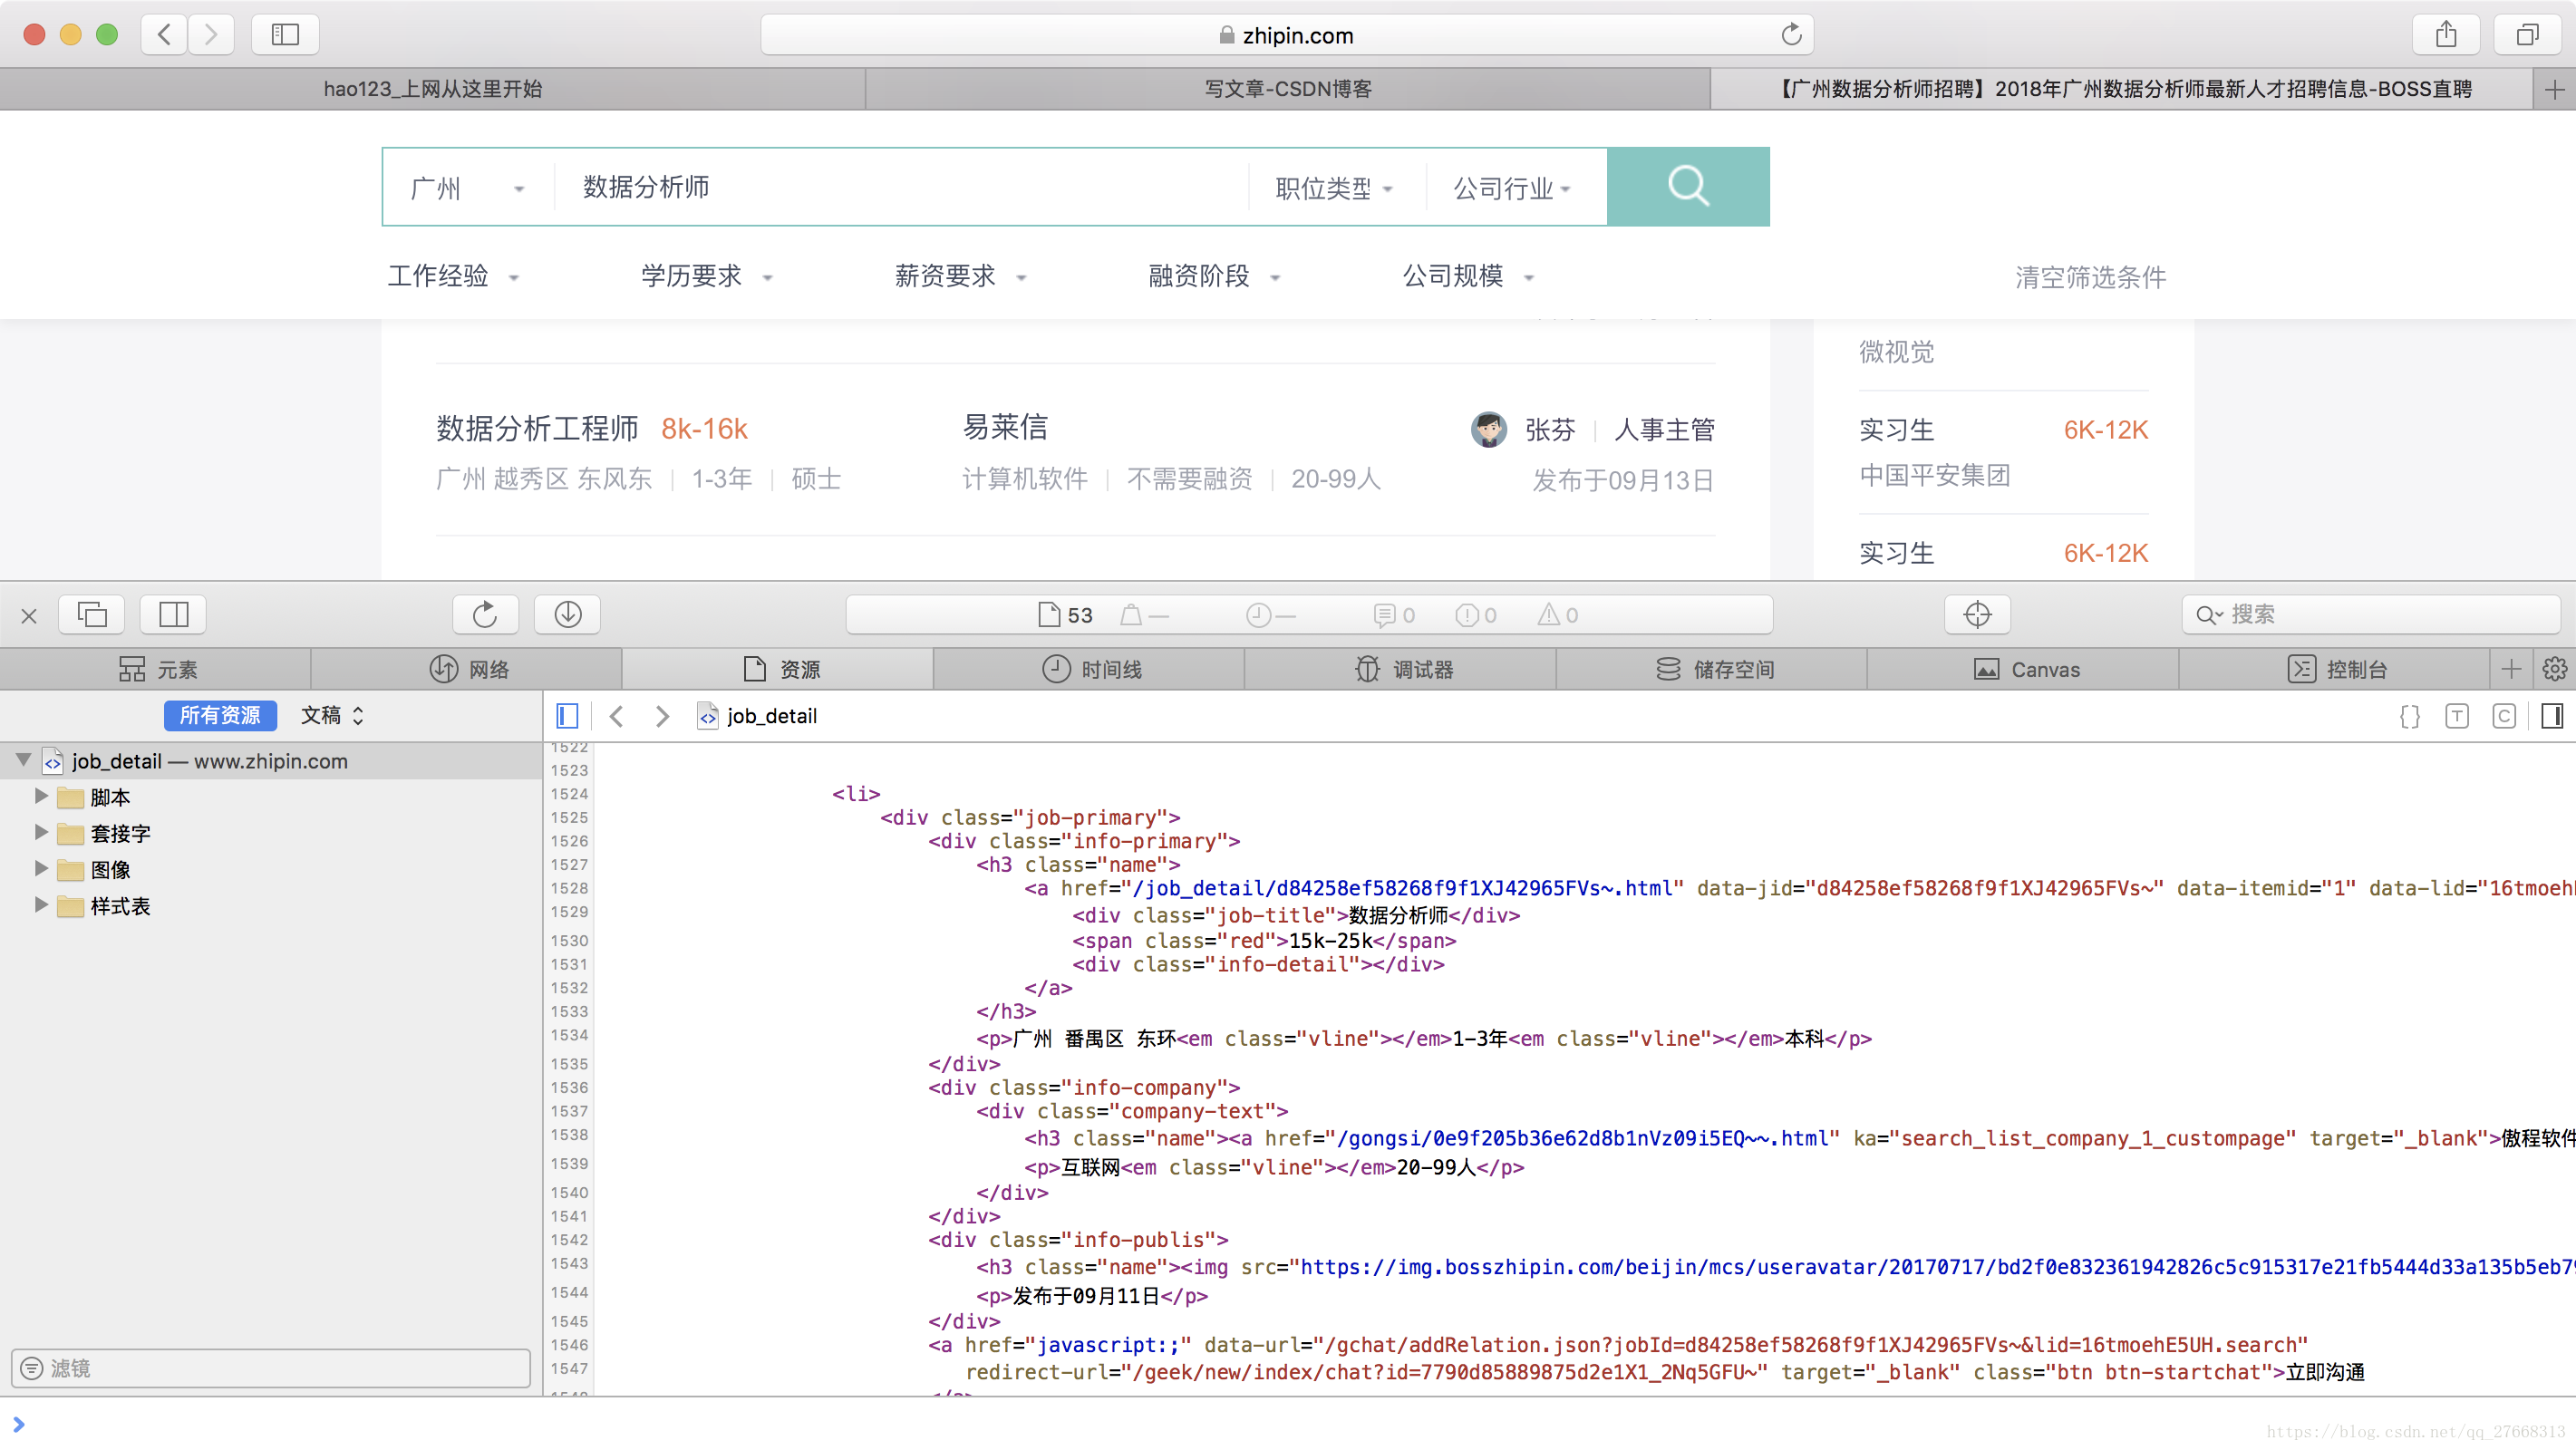
Task: Open Web Inspector settings gear
Action: point(2554,669)
